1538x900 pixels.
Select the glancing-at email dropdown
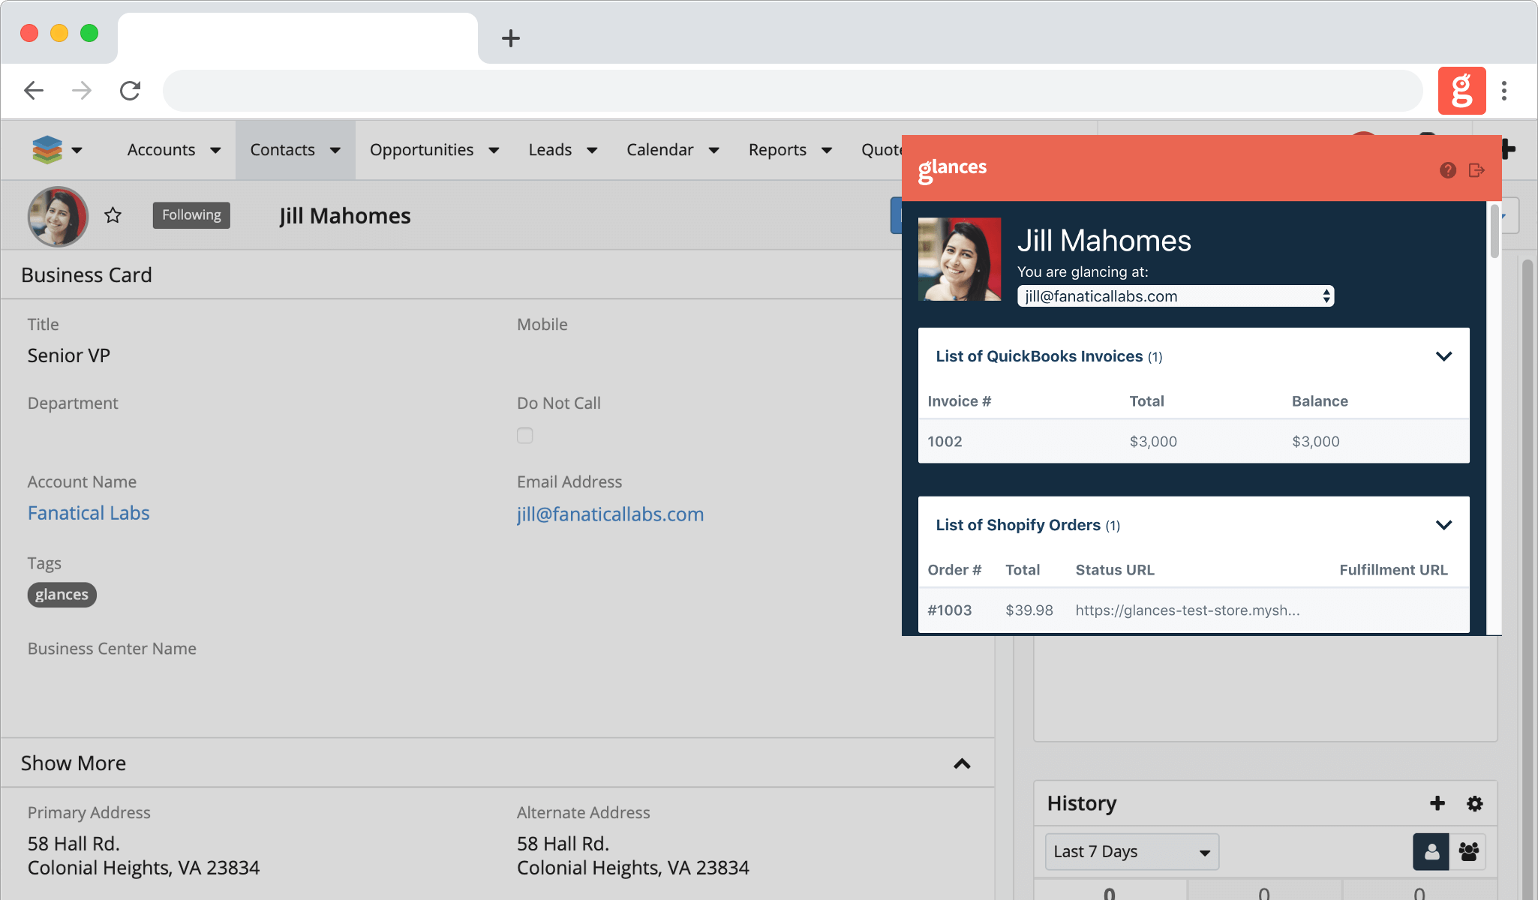[1176, 296]
